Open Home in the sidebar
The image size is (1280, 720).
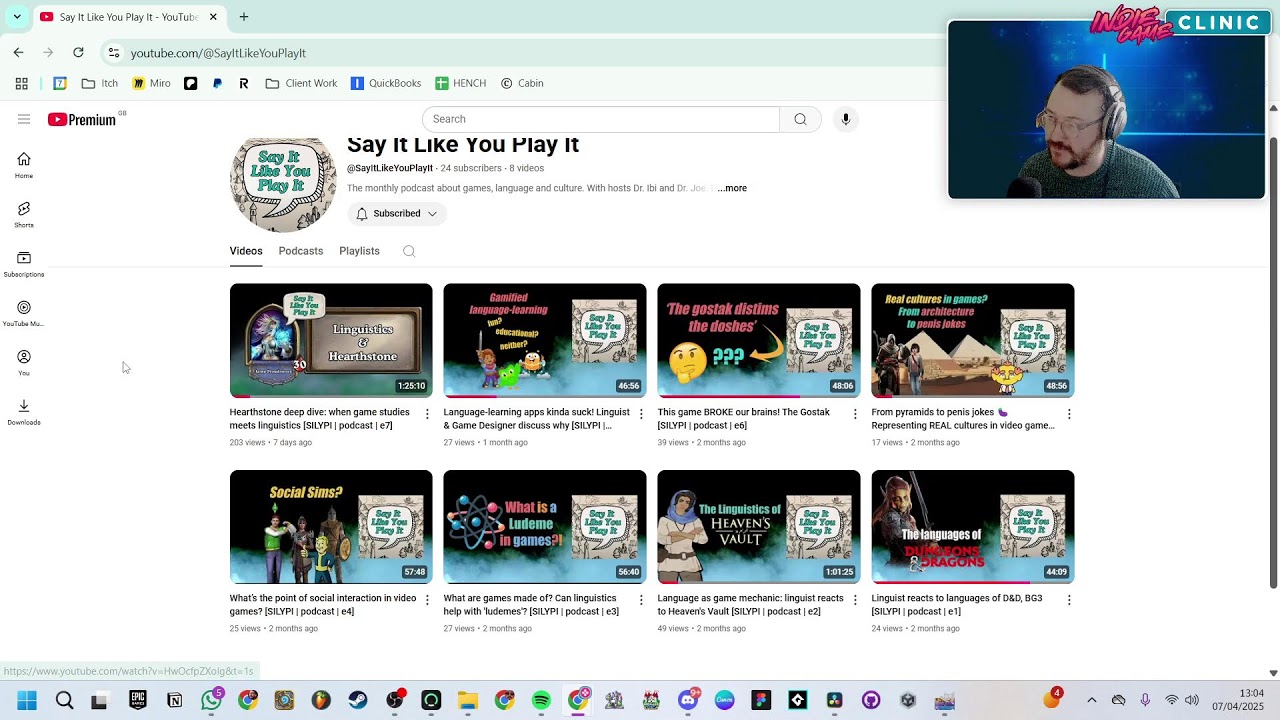[x=24, y=165]
